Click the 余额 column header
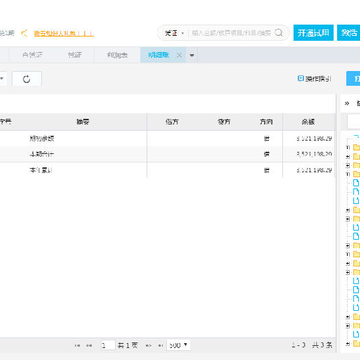This screenshot has height=360, width=360. (309, 122)
